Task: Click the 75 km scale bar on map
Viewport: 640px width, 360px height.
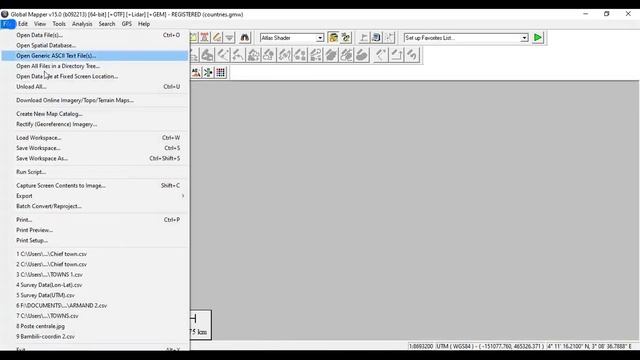Action: [x=201, y=325]
